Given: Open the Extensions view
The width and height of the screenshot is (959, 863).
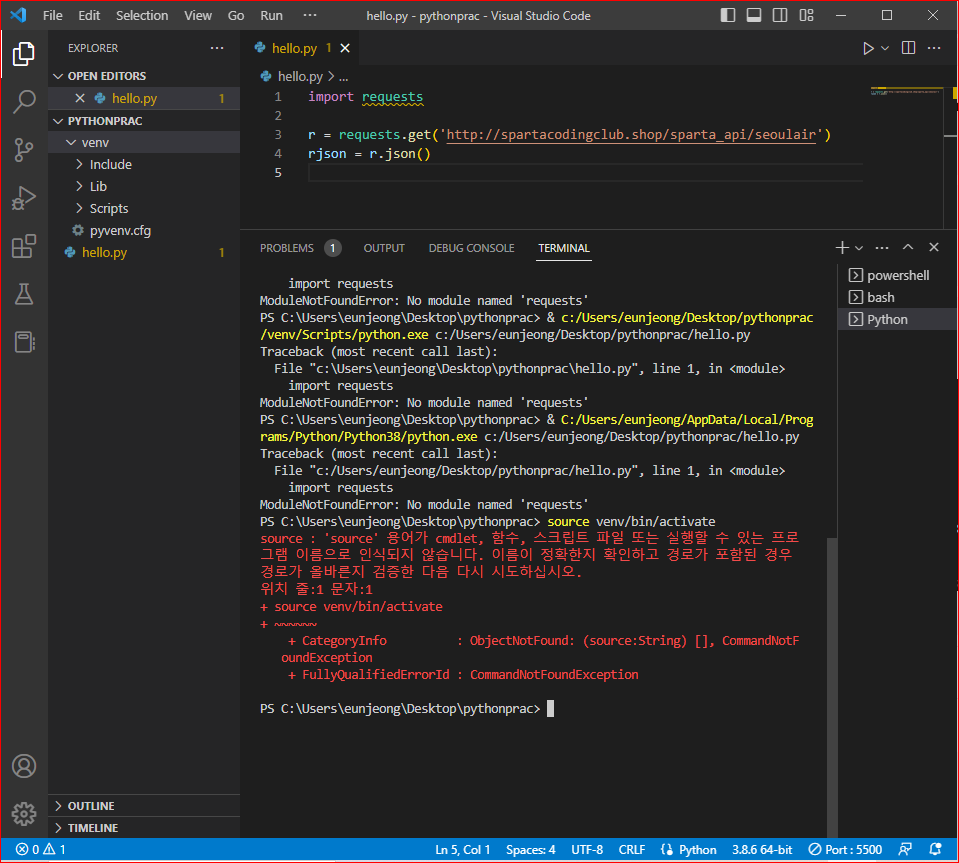Looking at the screenshot, I should point(23,246).
